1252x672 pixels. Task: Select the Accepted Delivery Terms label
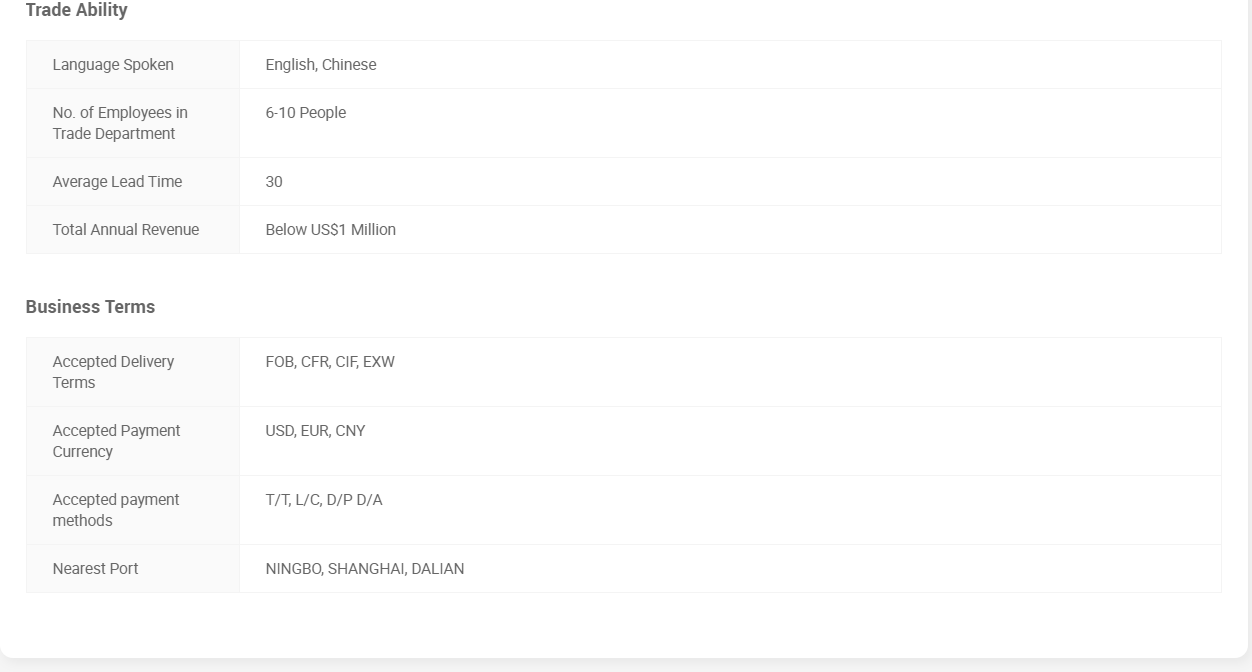(113, 372)
